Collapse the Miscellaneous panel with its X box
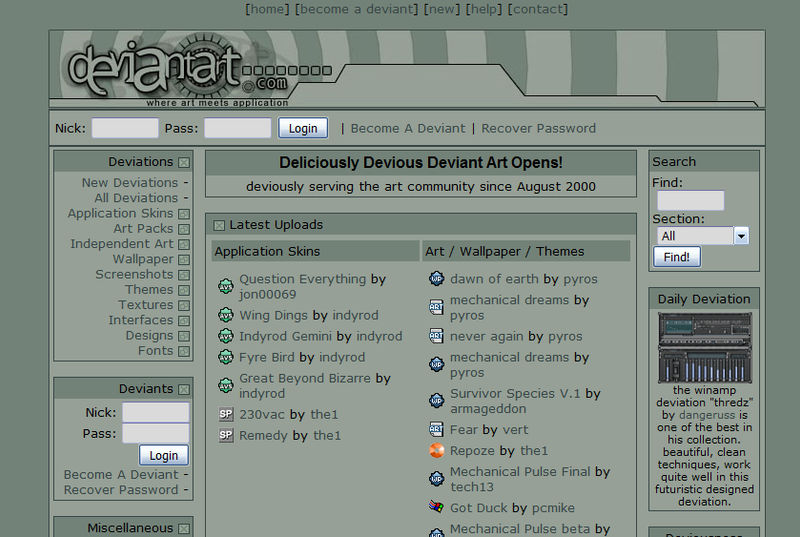Viewport: 800px width, 537px height. coord(184,529)
